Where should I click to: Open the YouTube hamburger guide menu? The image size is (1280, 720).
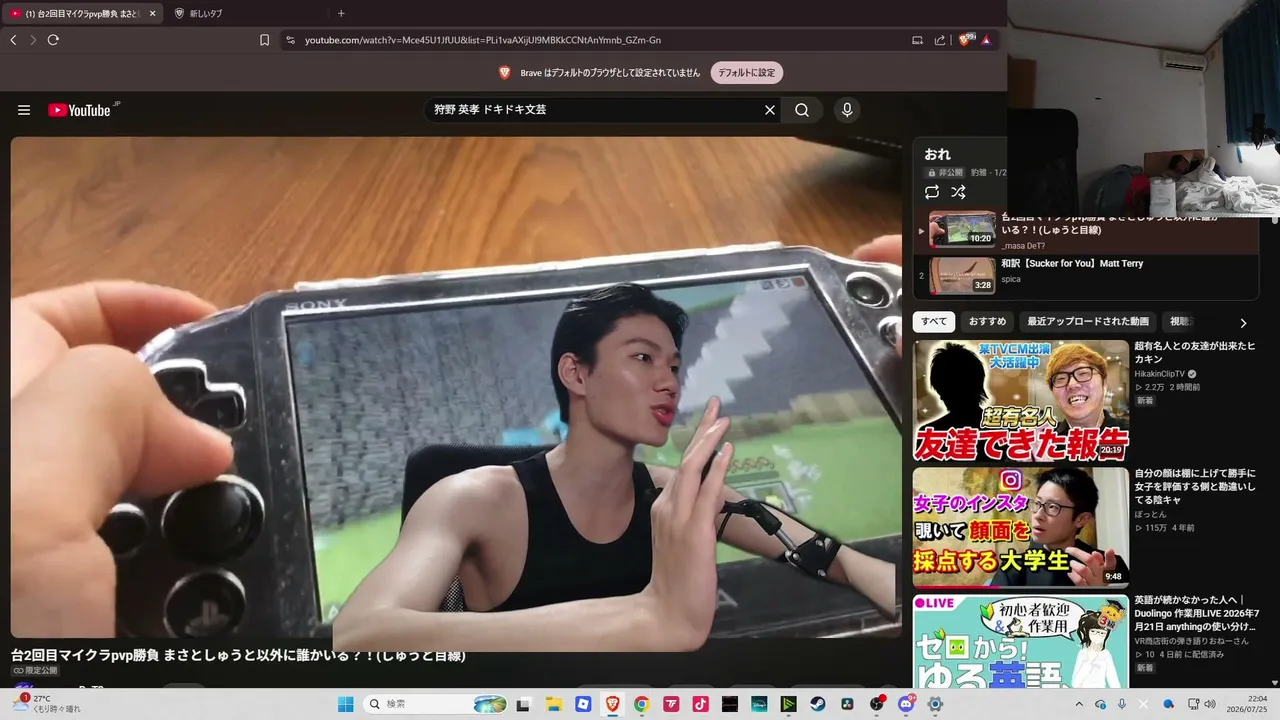24,110
